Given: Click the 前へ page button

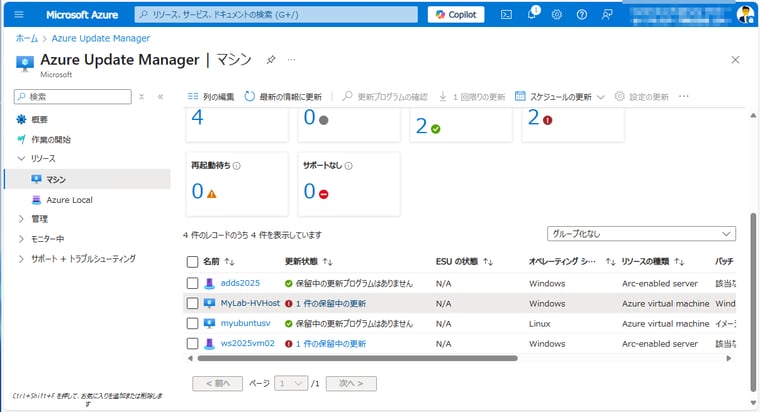Looking at the screenshot, I should tap(218, 383).
